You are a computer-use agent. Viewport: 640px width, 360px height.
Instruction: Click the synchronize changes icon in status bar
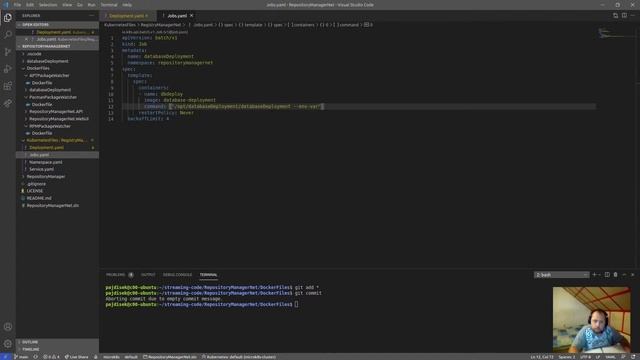point(36,357)
